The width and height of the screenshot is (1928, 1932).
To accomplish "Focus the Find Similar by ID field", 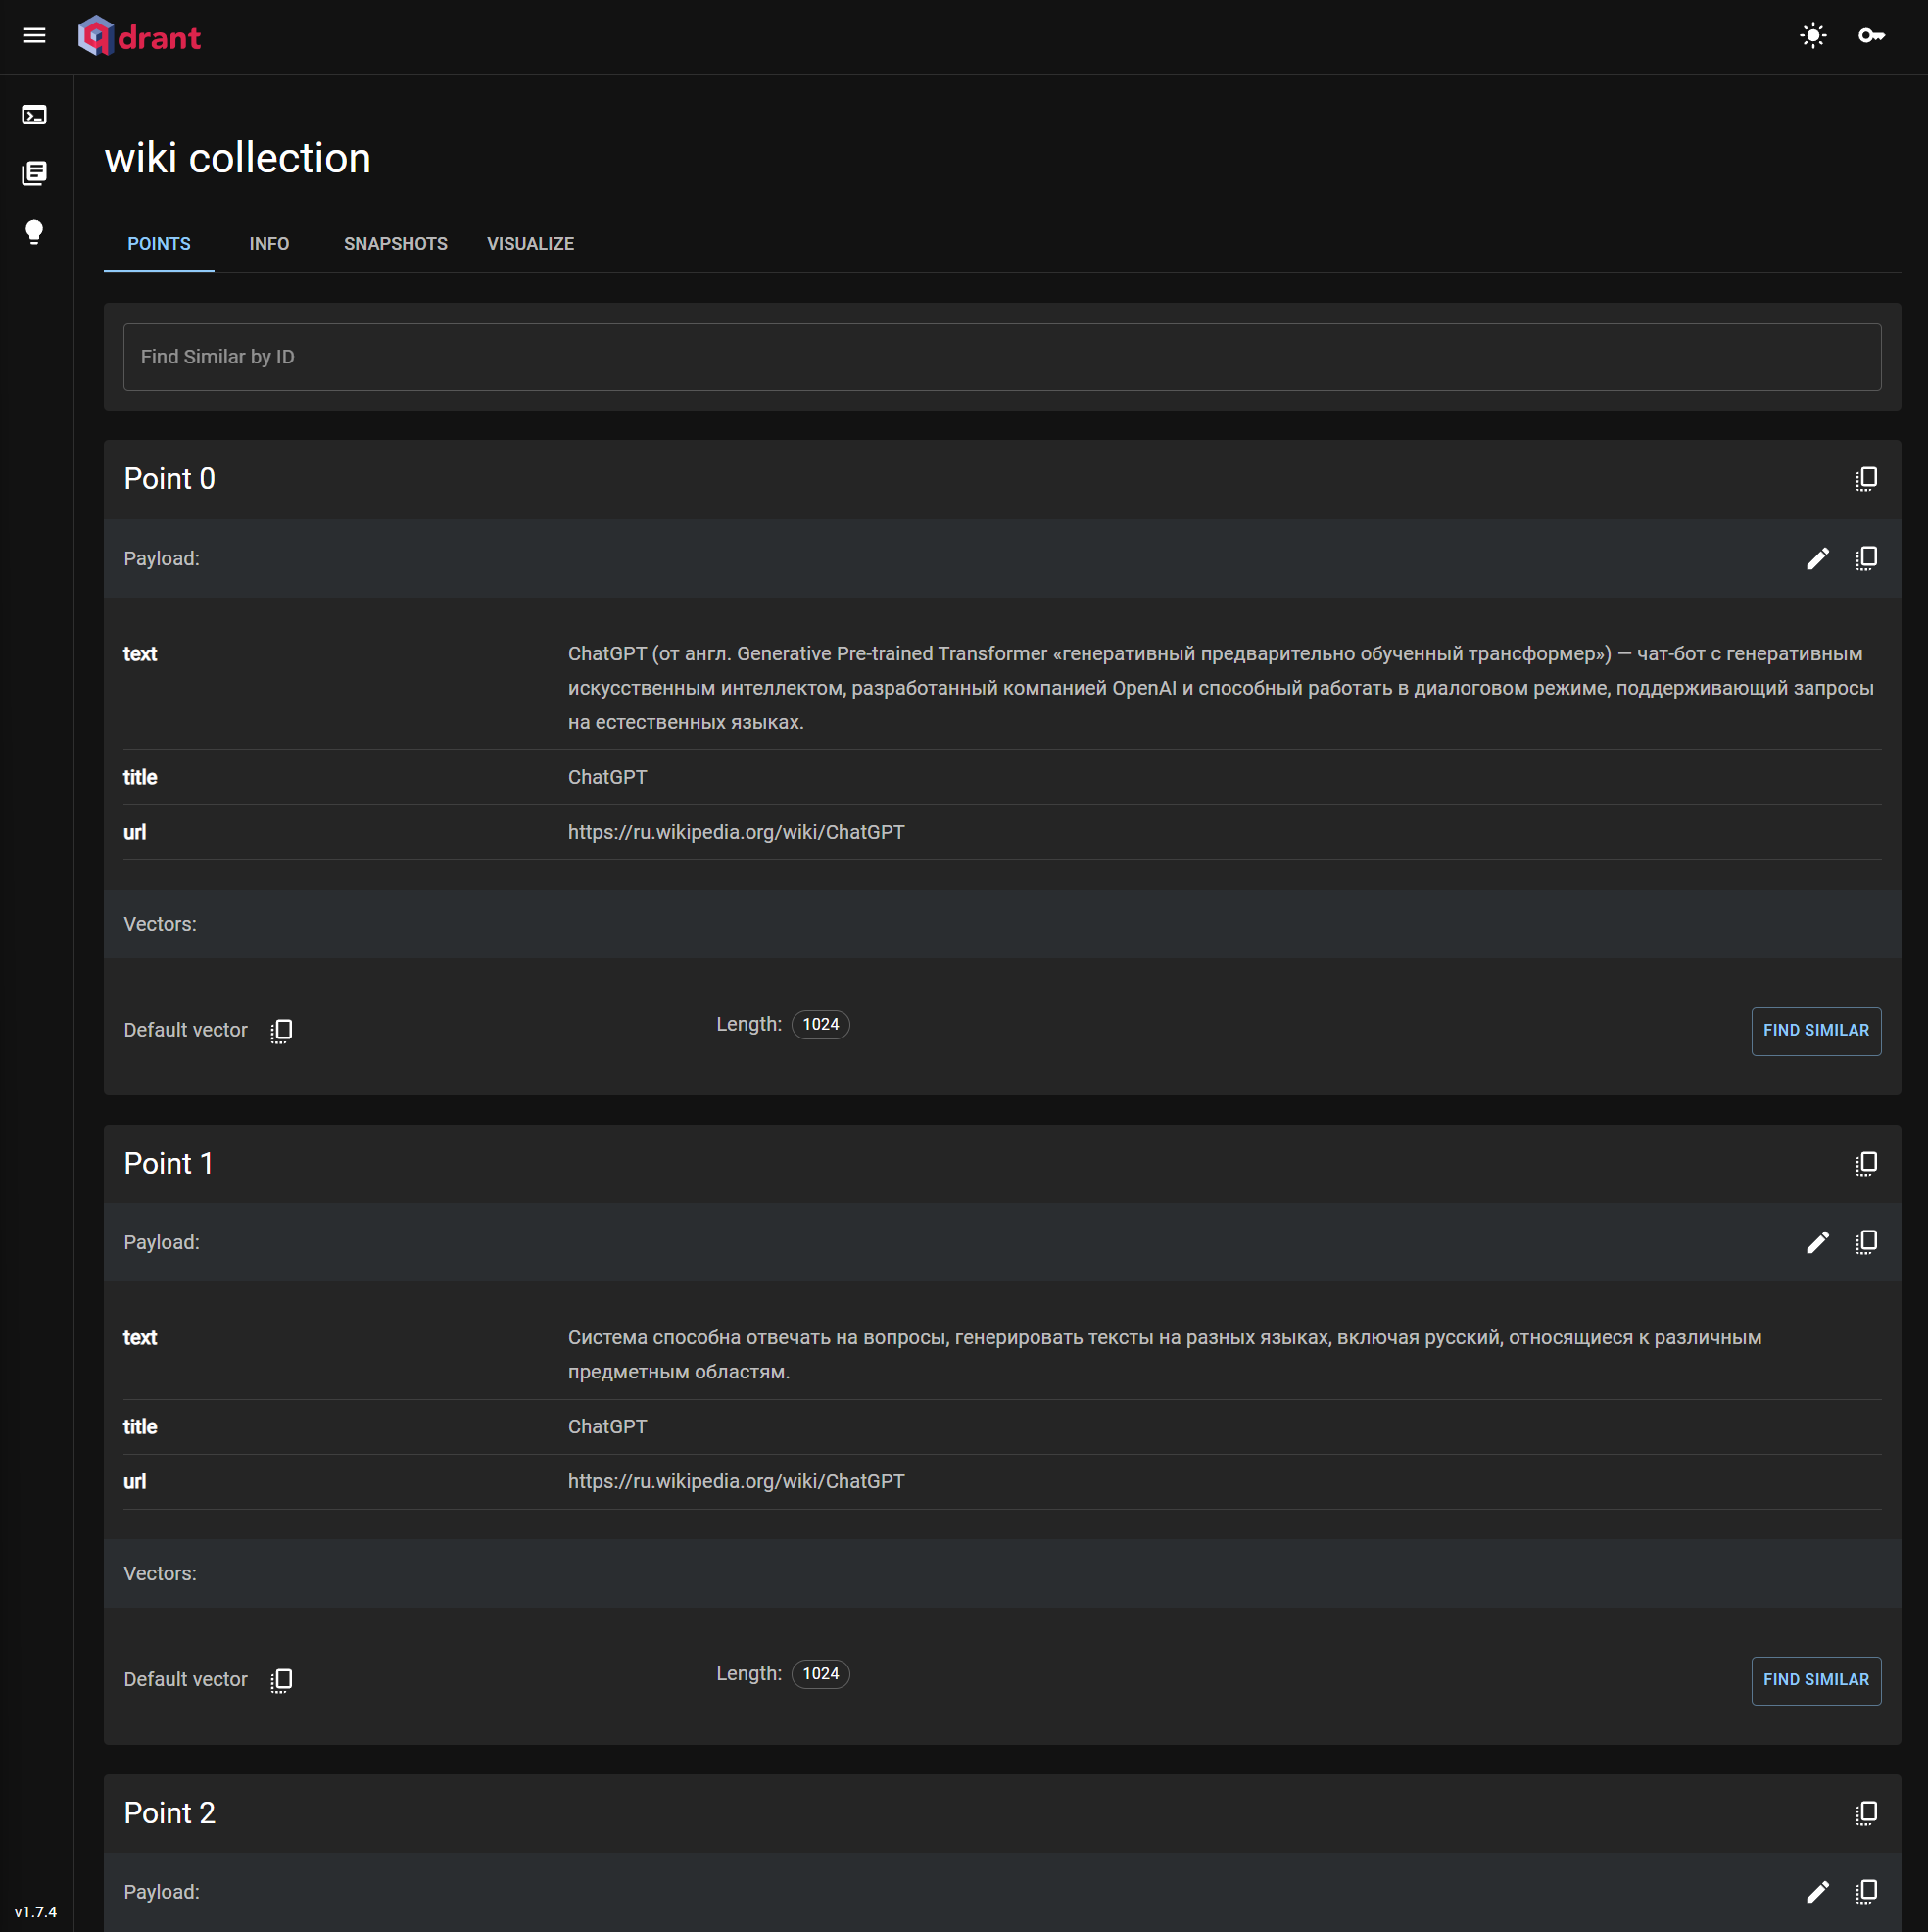I will click(1002, 357).
